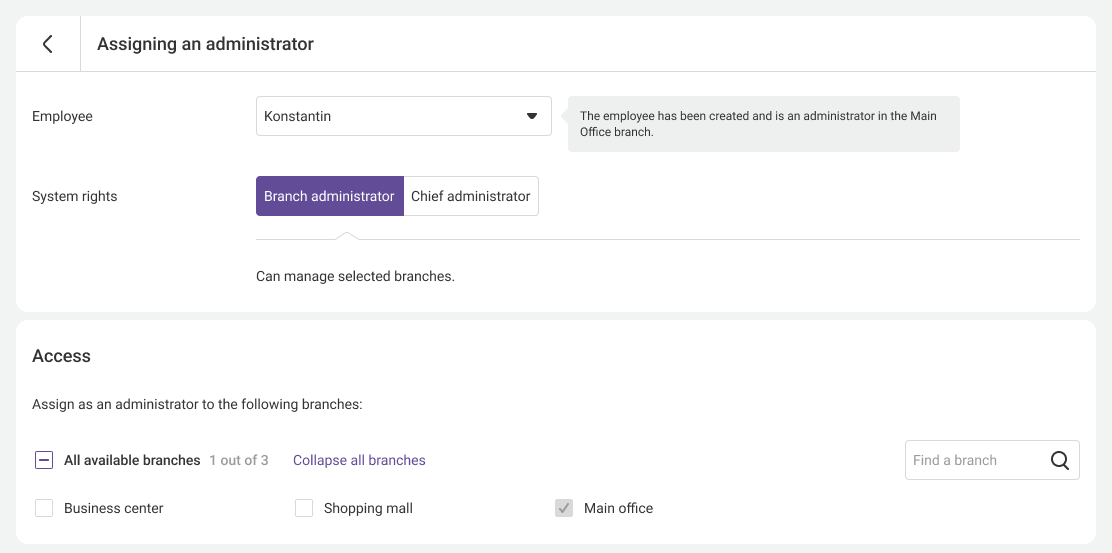Open the Employee field showing Konstantin
This screenshot has height=553, width=1112.
390,116
